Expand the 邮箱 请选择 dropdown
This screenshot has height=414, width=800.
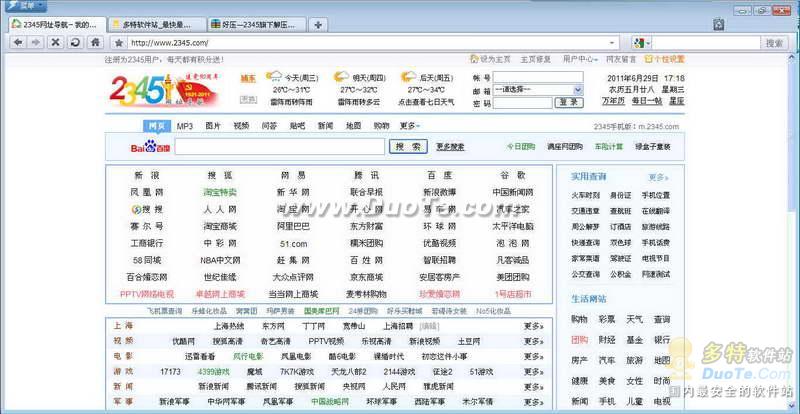pyautogui.click(x=538, y=90)
